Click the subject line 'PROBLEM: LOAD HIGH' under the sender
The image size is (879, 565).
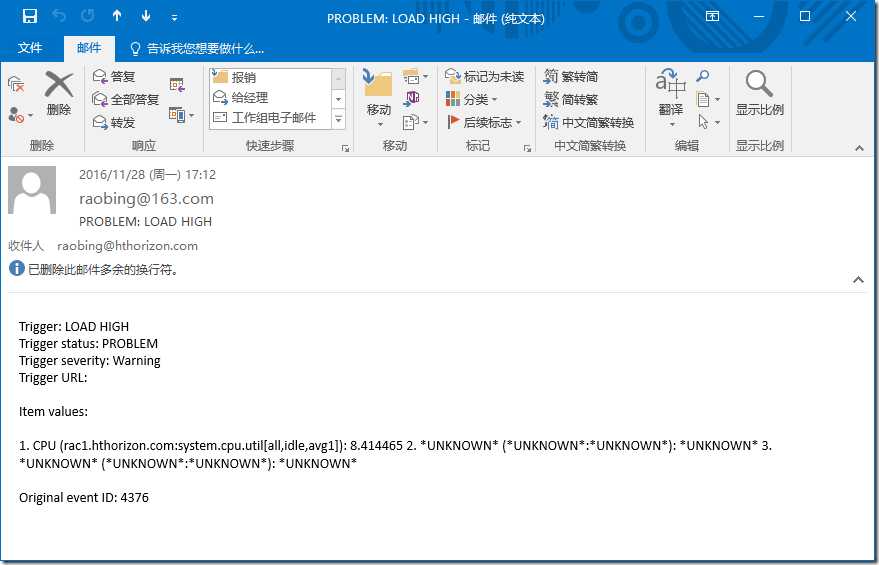pos(146,222)
